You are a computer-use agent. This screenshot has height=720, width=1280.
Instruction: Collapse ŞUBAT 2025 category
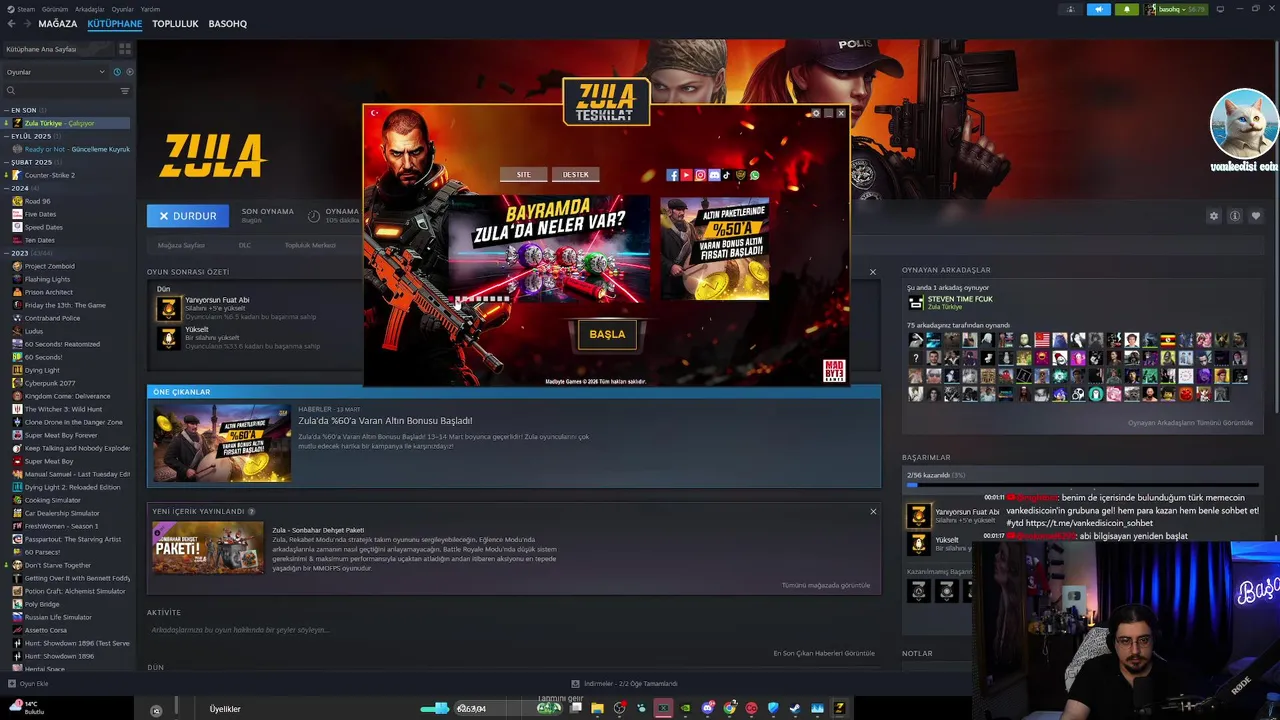pos(6,162)
